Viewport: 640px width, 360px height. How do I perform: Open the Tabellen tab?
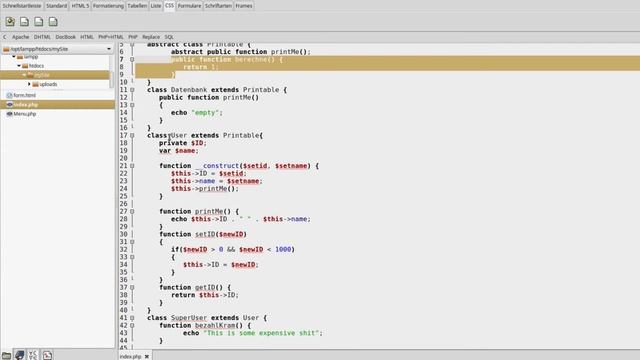[137, 6]
